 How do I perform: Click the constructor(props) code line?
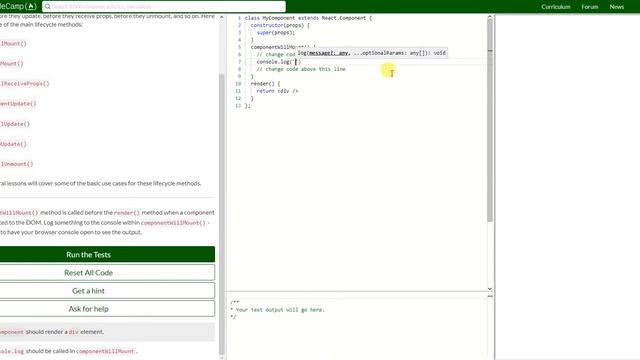[280, 25]
